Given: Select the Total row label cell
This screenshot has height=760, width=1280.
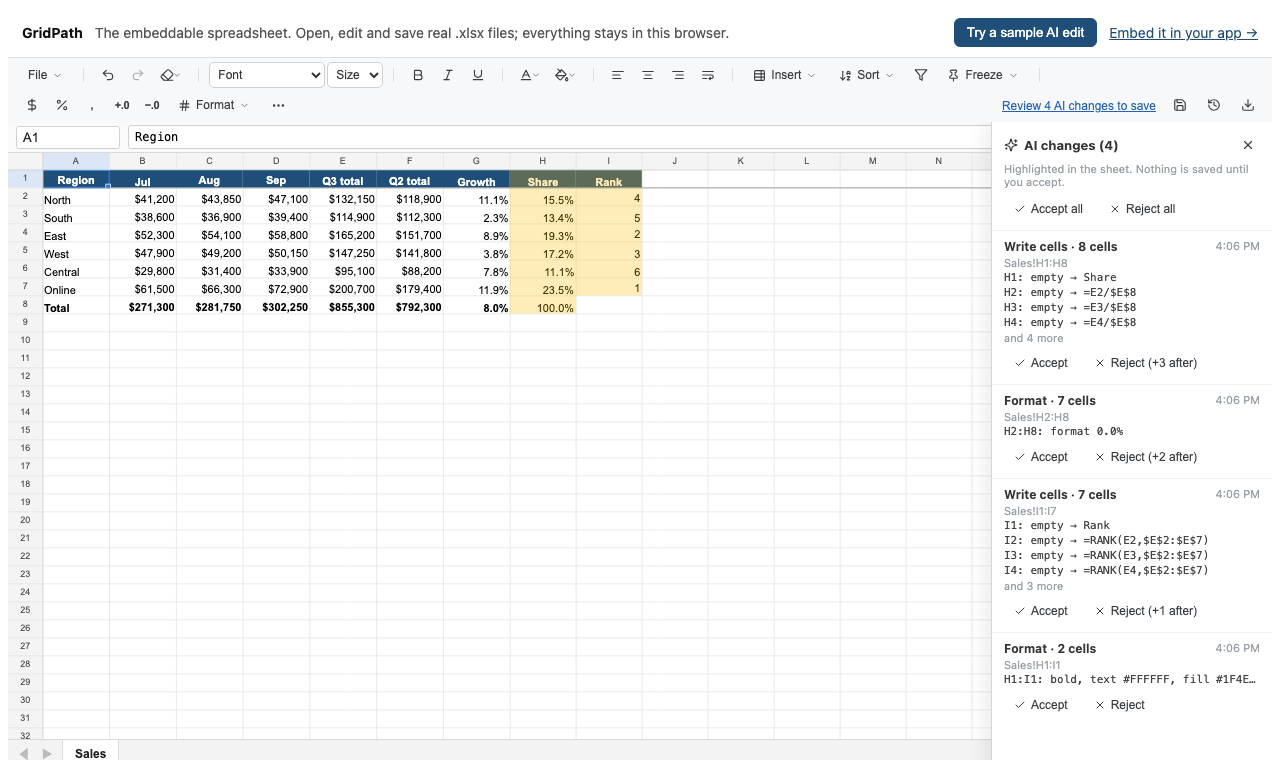Looking at the screenshot, I should pyautogui.click(x=76, y=307).
